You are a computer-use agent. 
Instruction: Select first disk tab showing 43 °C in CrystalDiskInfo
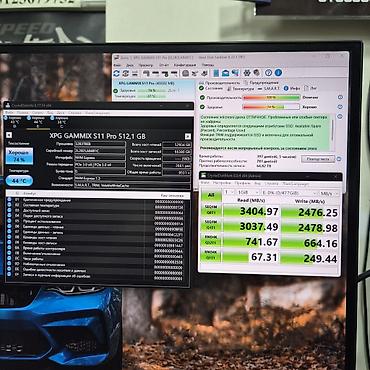(14, 122)
